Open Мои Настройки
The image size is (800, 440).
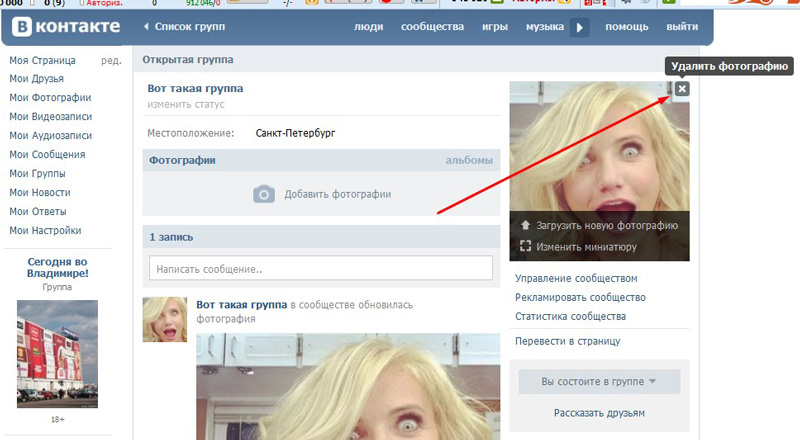(45, 230)
